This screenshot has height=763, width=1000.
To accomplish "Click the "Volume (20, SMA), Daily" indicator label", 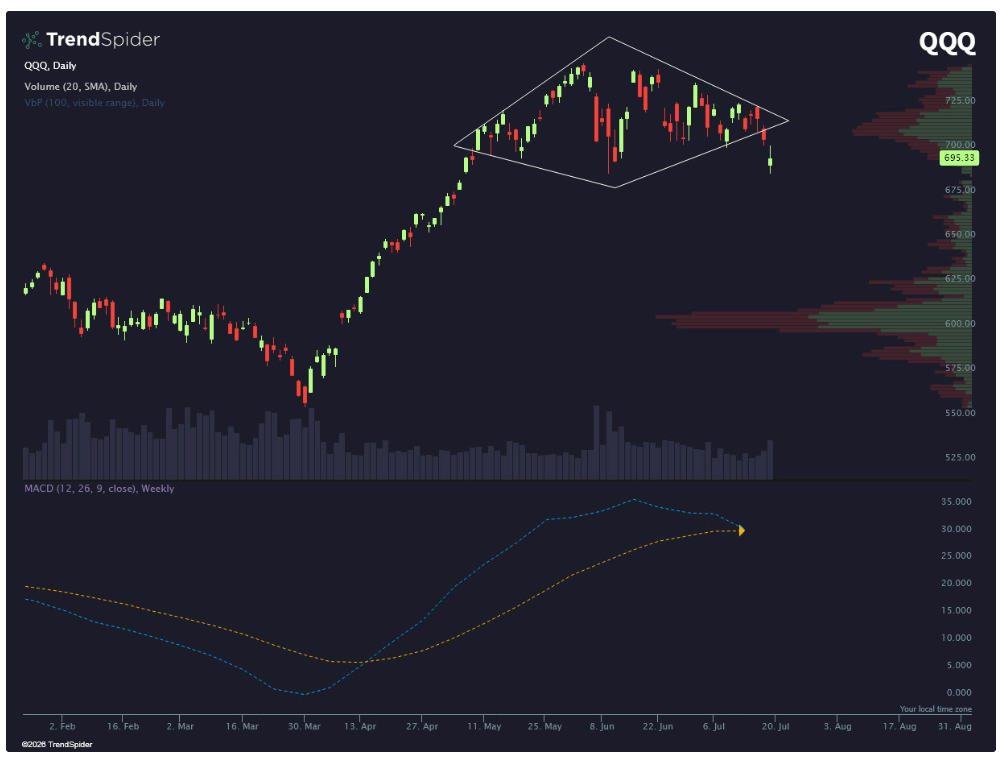I will [x=80, y=87].
